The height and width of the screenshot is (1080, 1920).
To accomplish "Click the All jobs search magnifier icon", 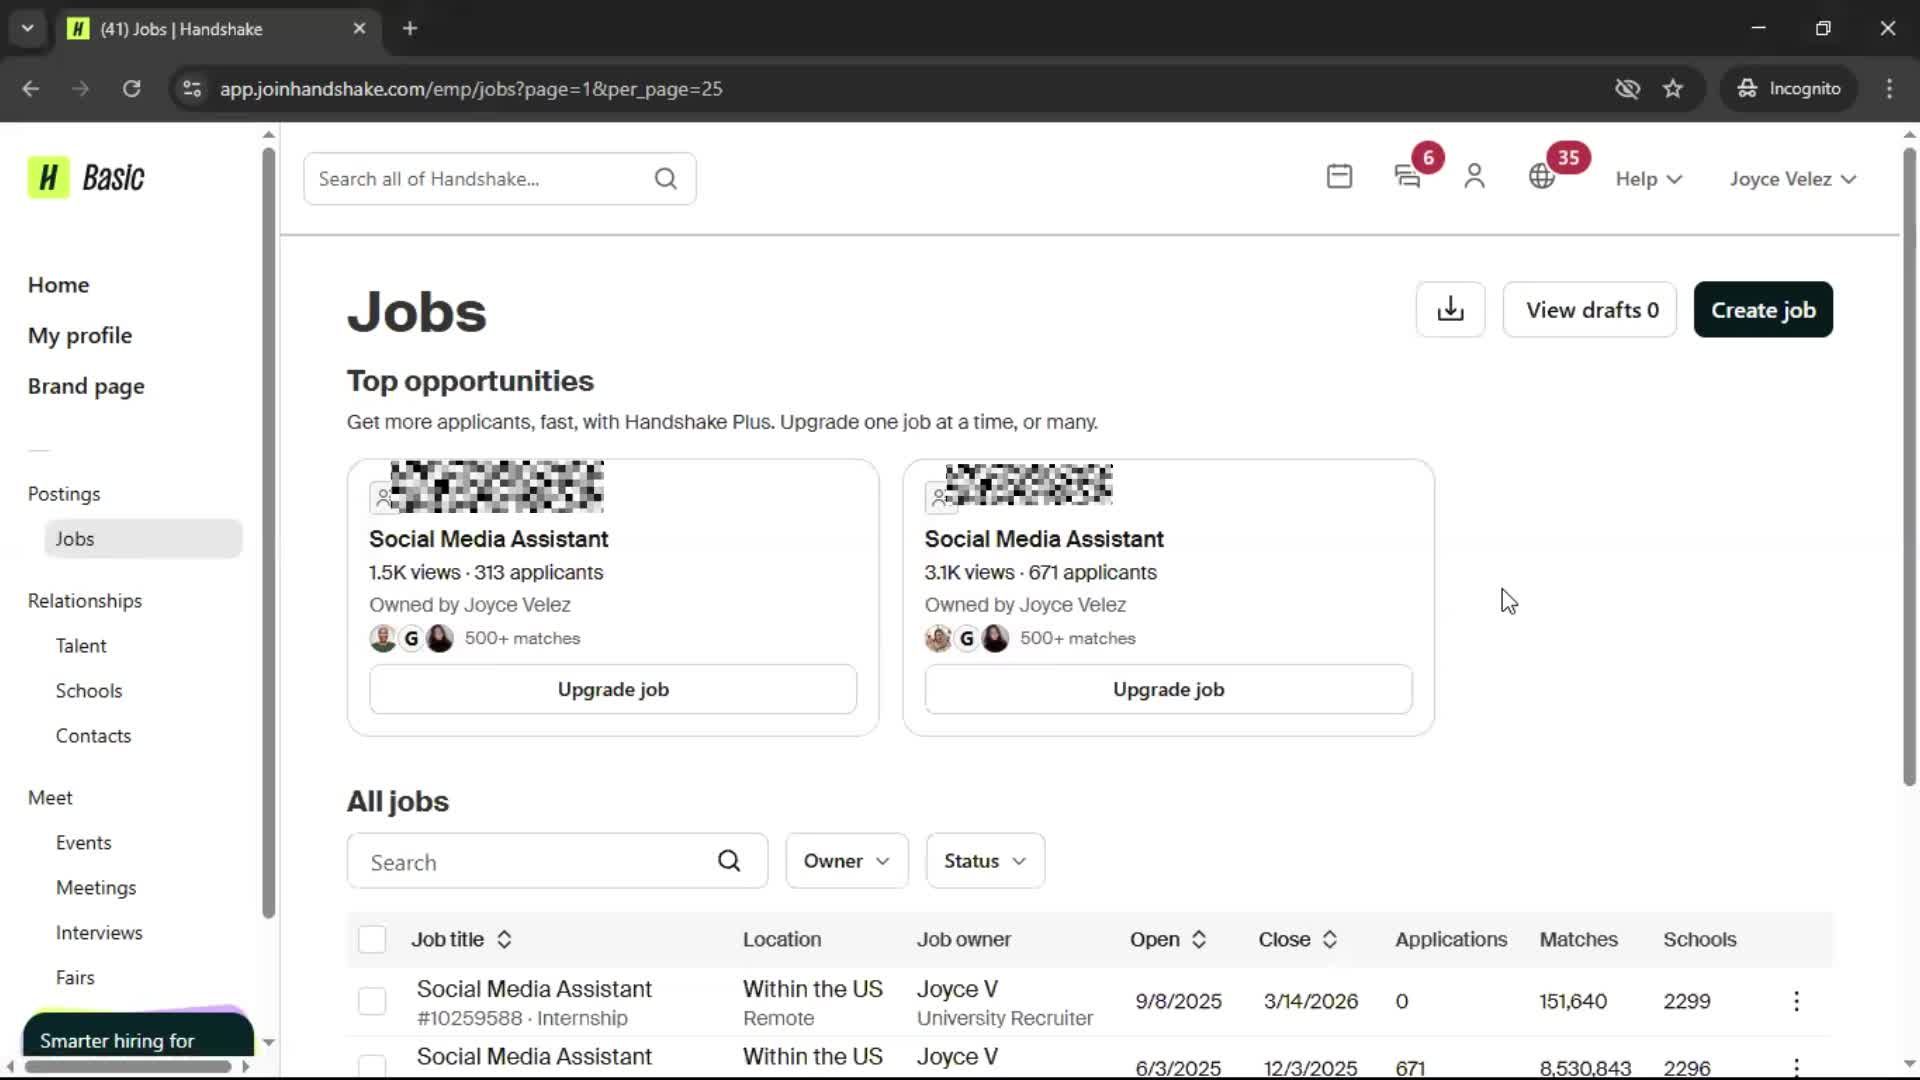I will 729,861.
